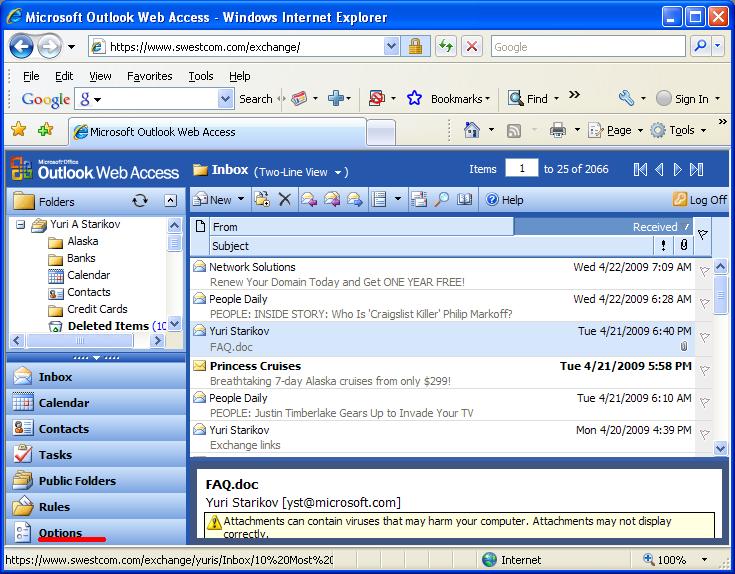Click the Check Messages icon in mail toolbar
735x574 pixels.
(419, 200)
